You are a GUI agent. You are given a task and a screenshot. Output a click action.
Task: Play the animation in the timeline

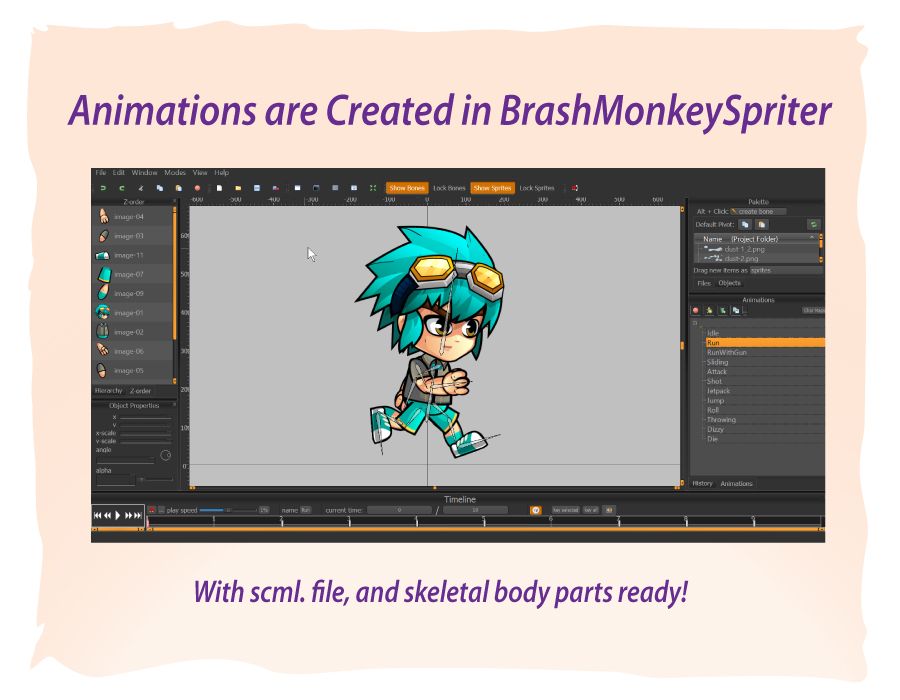(118, 515)
